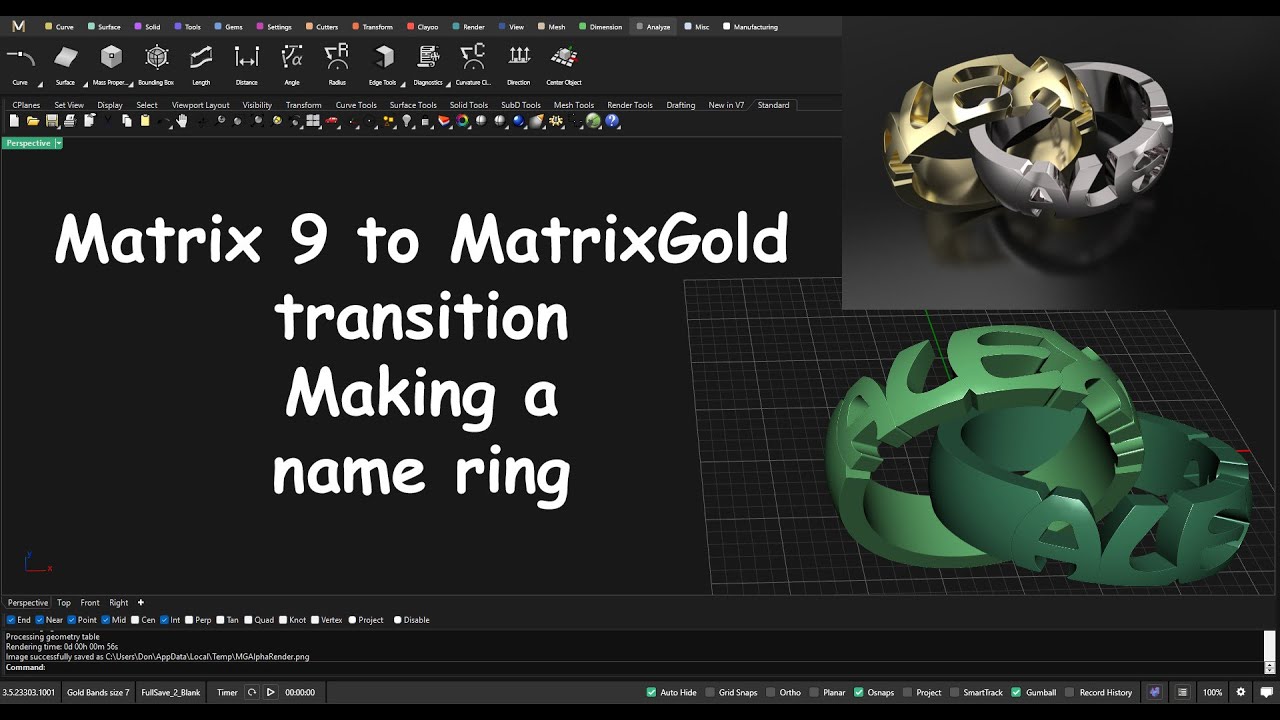Image resolution: width=1280 pixels, height=720 pixels.
Task: Select the Direction analysis tool
Action: [519, 57]
